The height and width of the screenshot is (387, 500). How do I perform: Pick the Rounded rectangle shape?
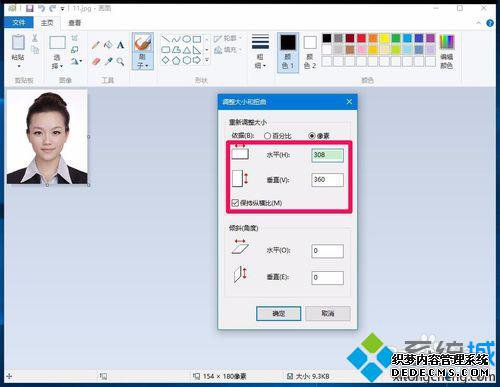(166, 50)
